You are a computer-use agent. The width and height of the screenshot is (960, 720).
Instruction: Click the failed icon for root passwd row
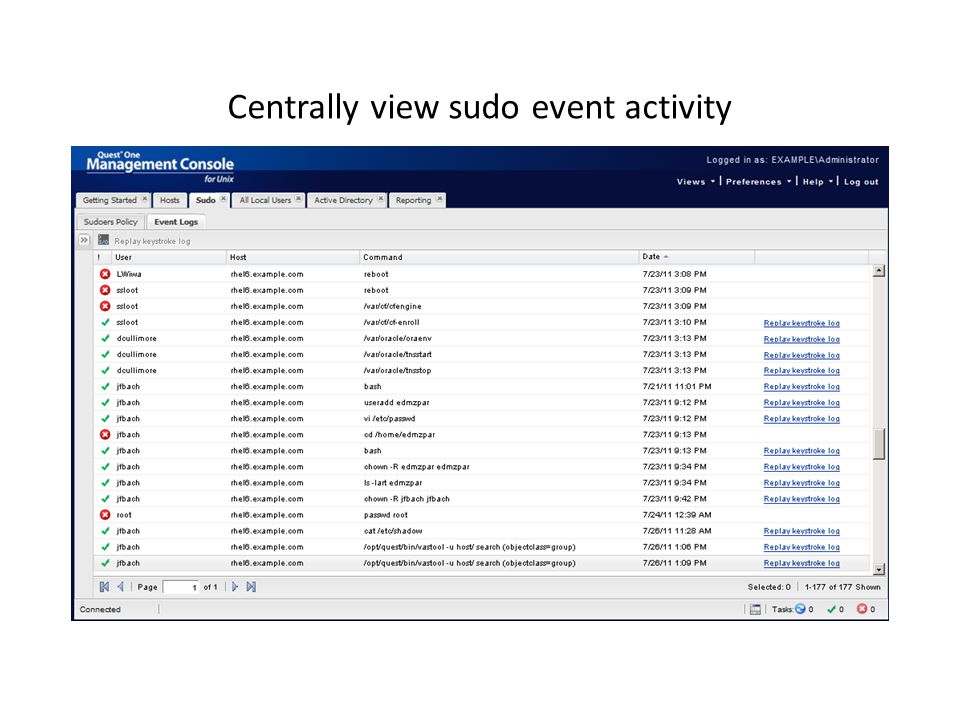tap(105, 515)
